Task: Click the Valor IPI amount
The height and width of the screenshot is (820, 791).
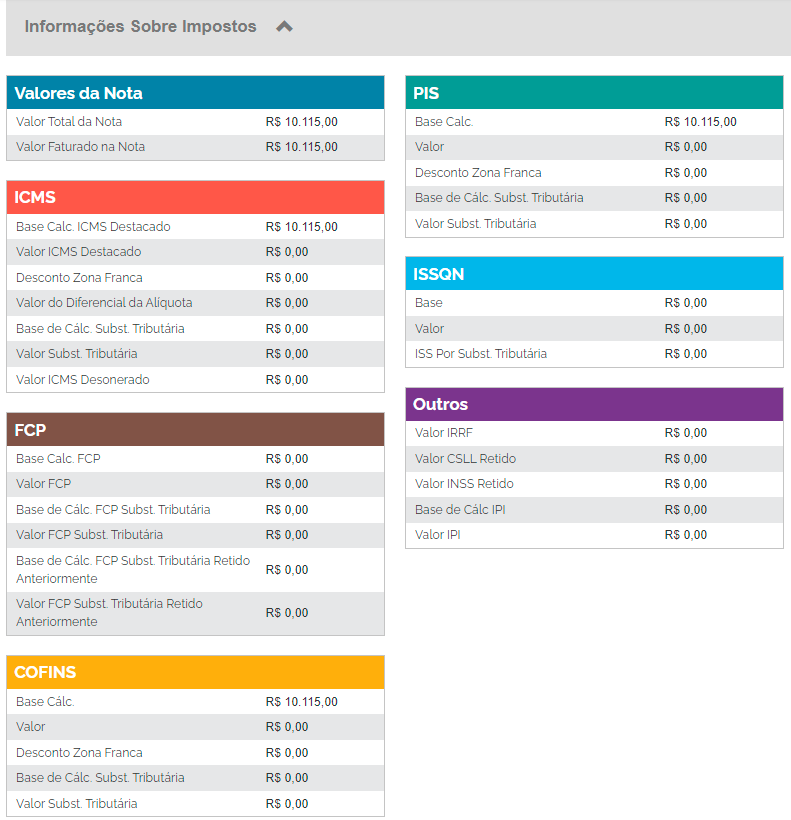Action: (x=686, y=535)
